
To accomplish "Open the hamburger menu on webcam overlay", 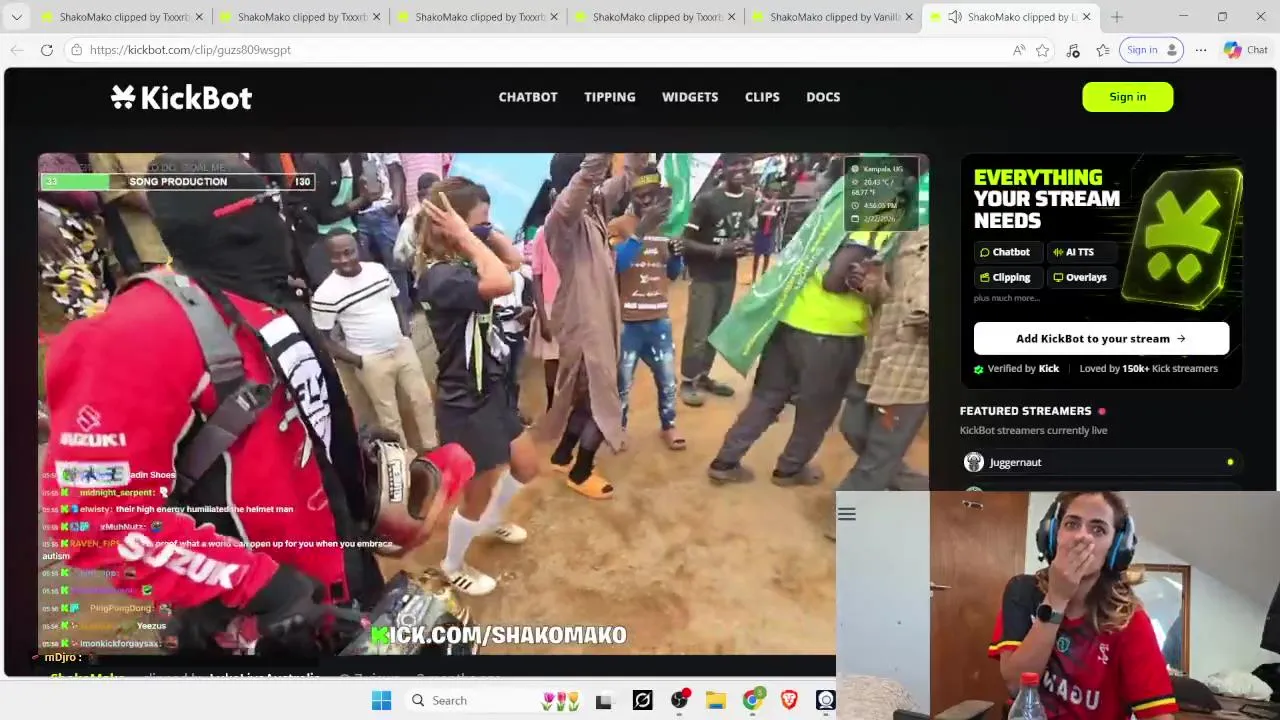I will 847,514.
